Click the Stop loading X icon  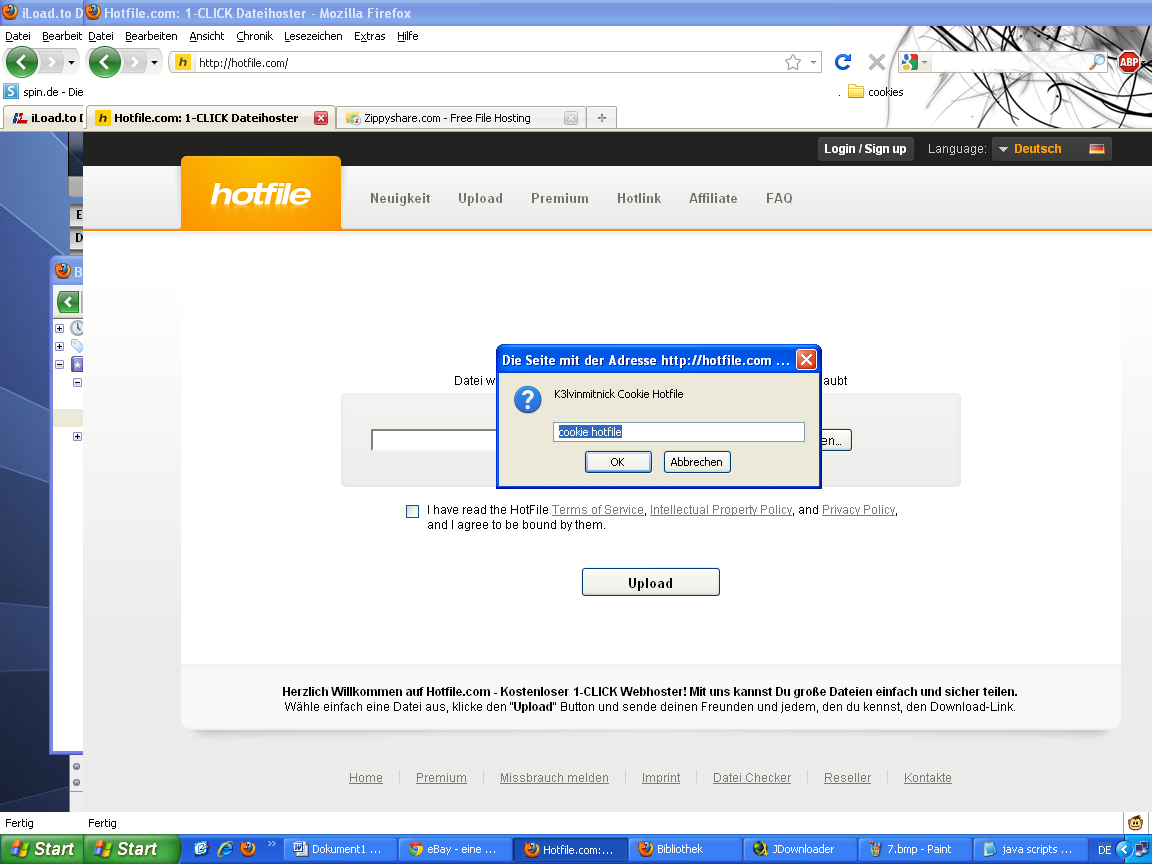click(876, 62)
